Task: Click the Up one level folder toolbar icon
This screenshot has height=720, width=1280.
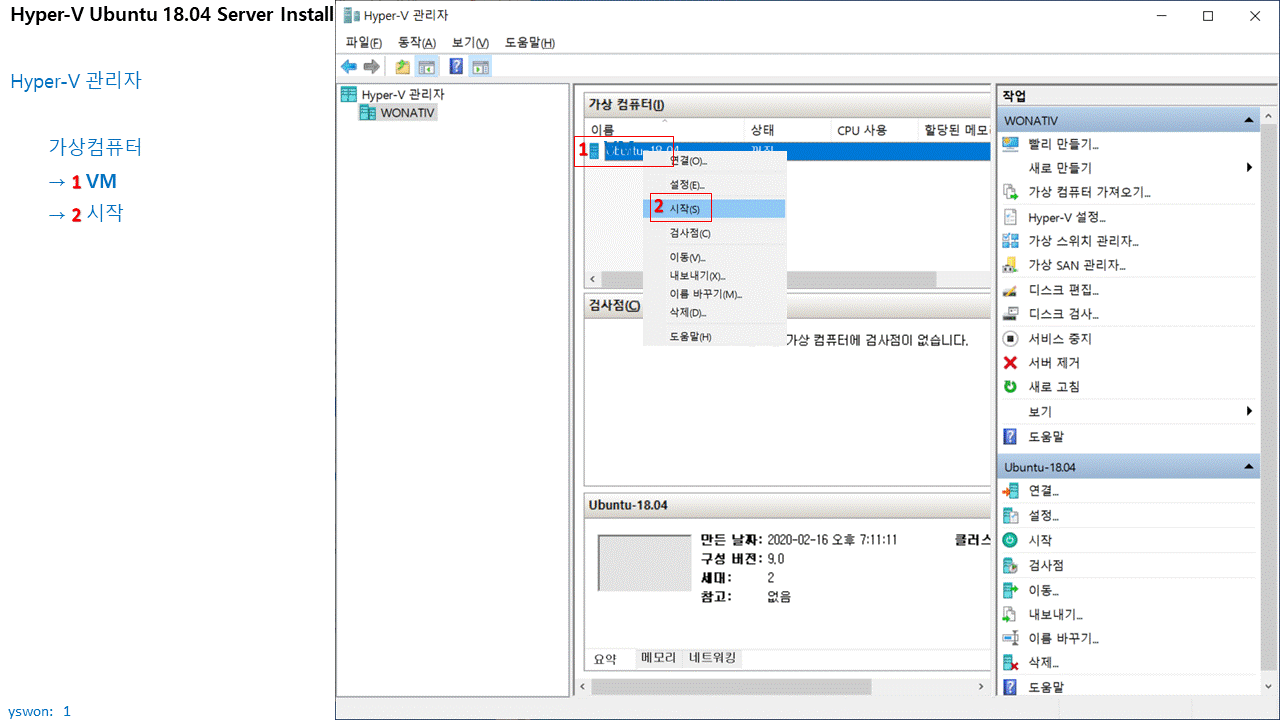Action: pos(402,67)
